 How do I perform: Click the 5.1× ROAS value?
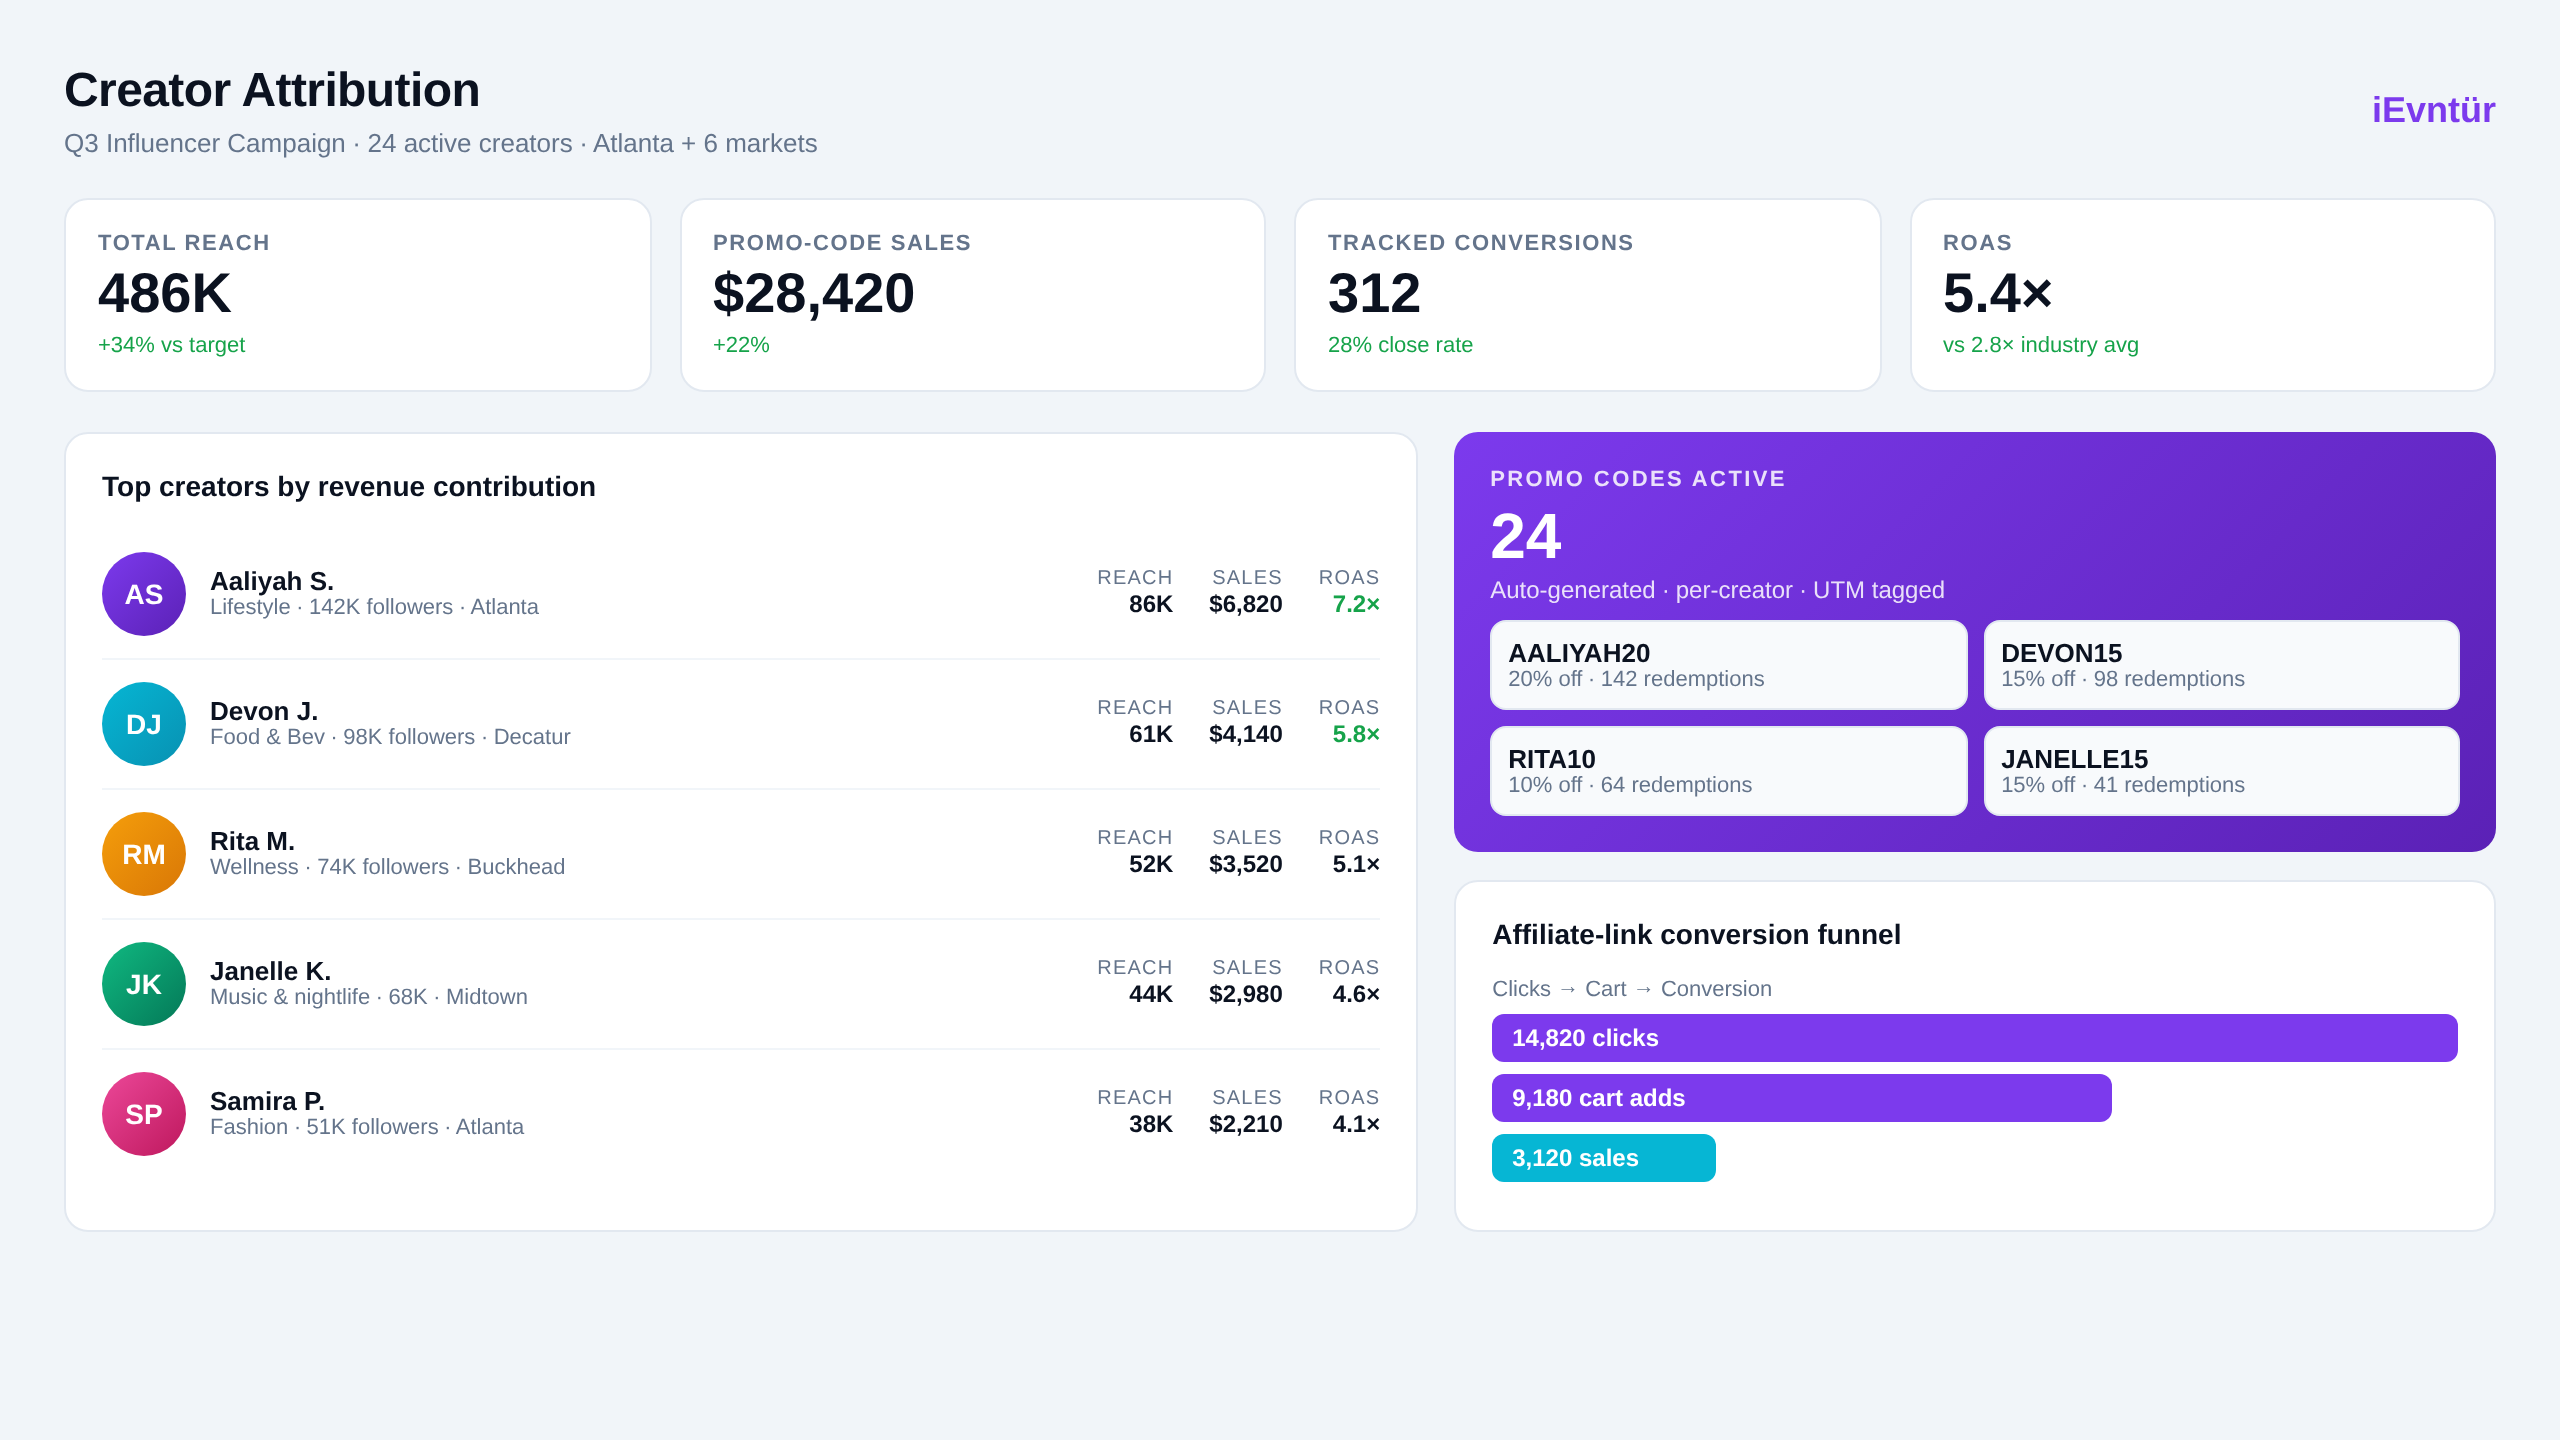click(x=1356, y=864)
